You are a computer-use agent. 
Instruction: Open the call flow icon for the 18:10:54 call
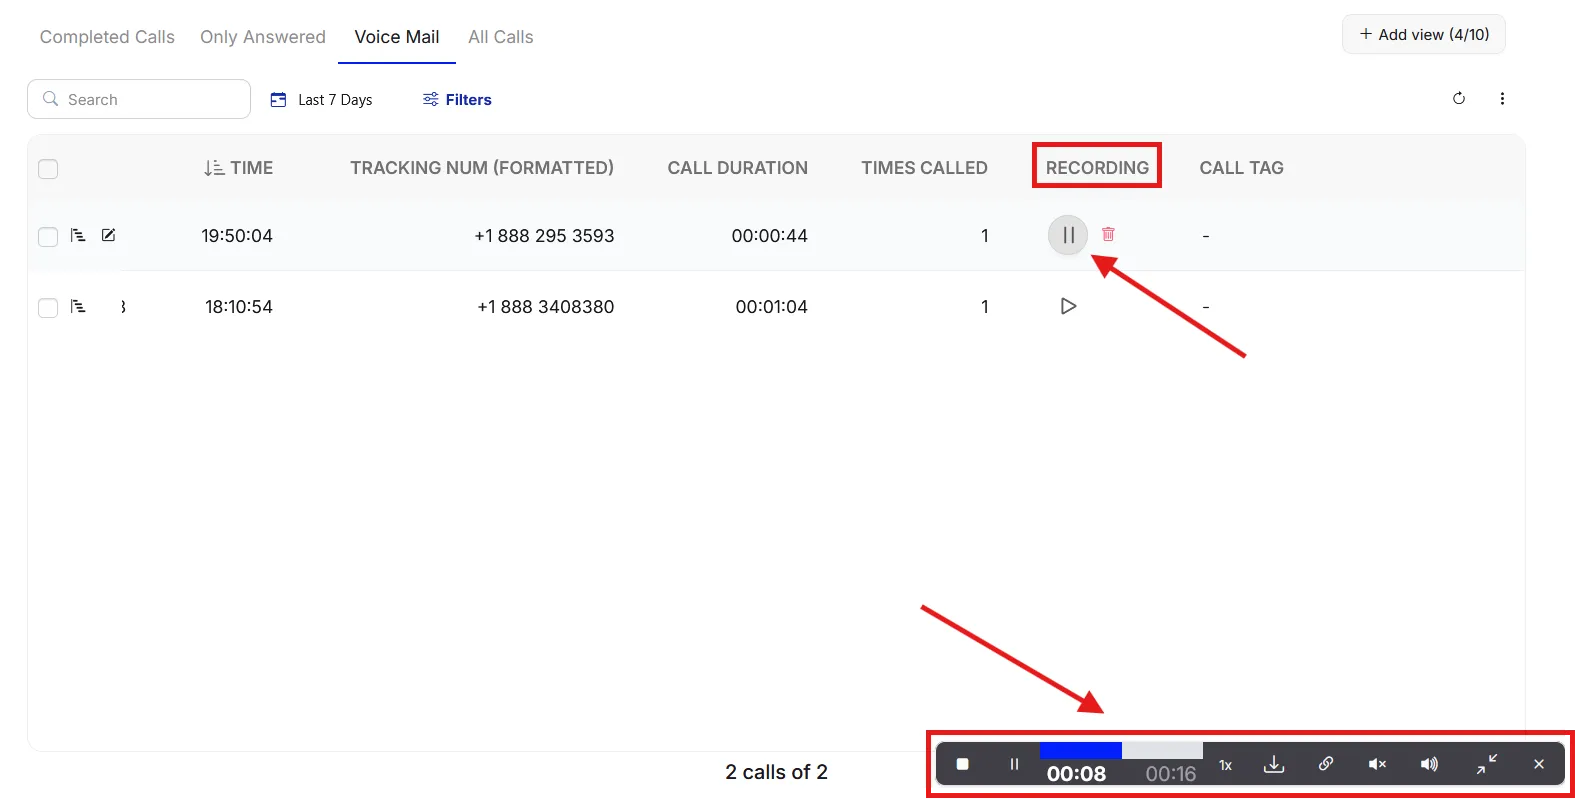coord(78,307)
